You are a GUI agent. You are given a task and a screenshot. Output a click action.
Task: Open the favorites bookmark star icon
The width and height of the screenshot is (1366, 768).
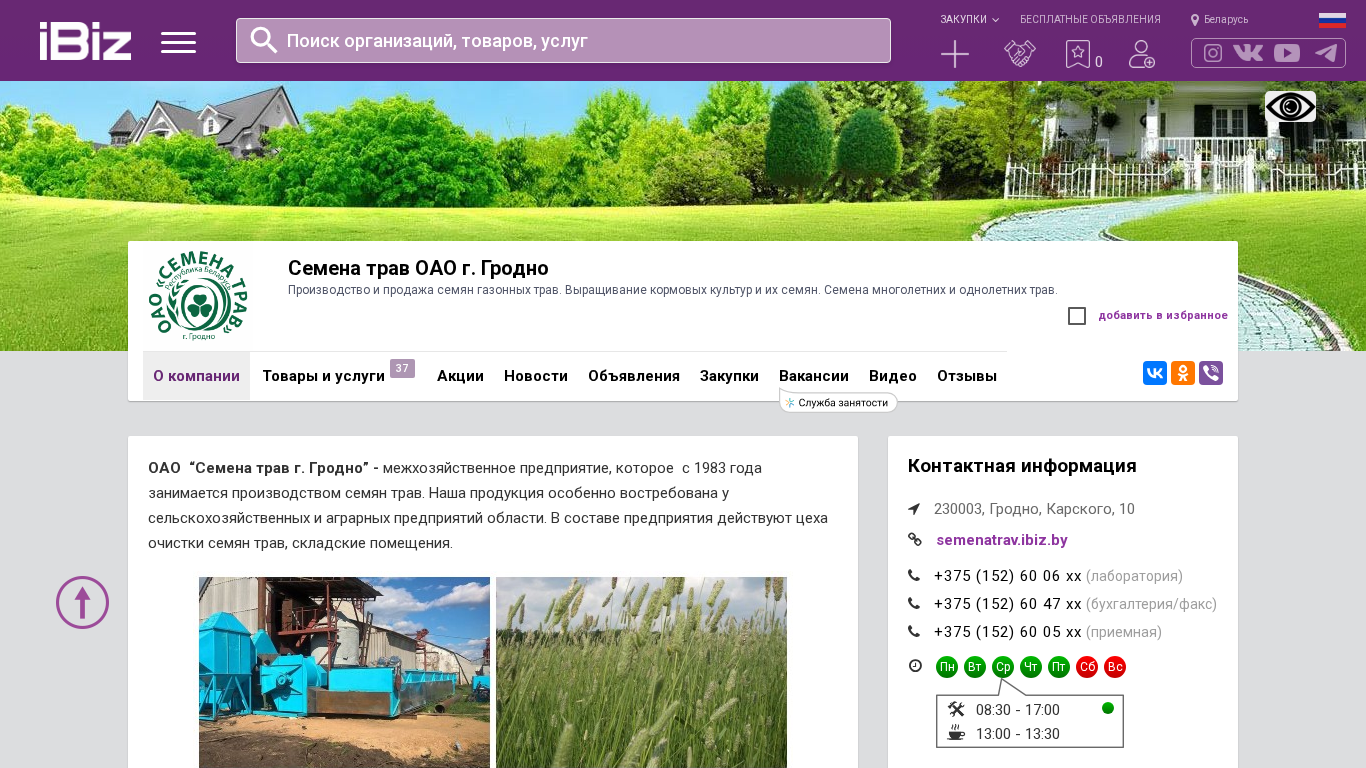1077,54
